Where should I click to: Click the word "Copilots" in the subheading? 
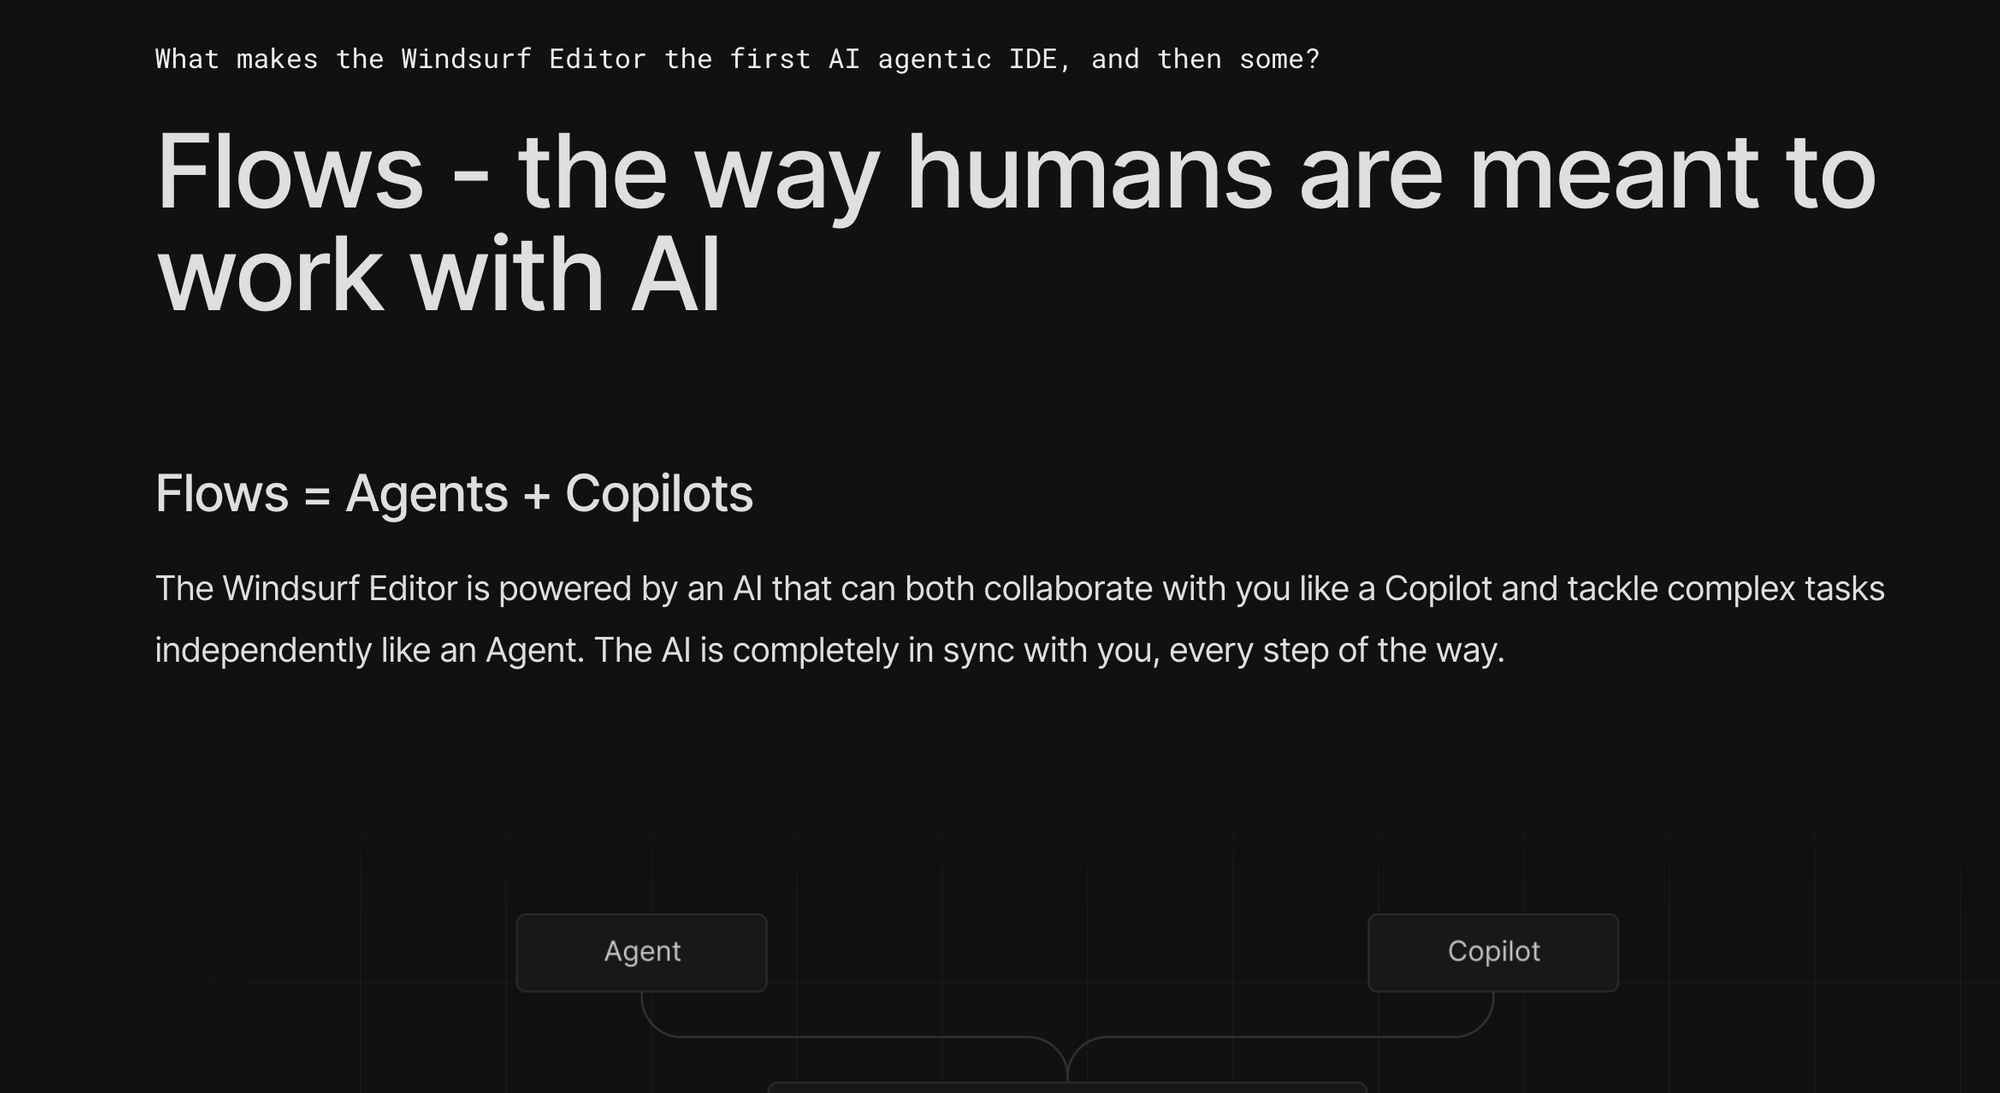(659, 494)
